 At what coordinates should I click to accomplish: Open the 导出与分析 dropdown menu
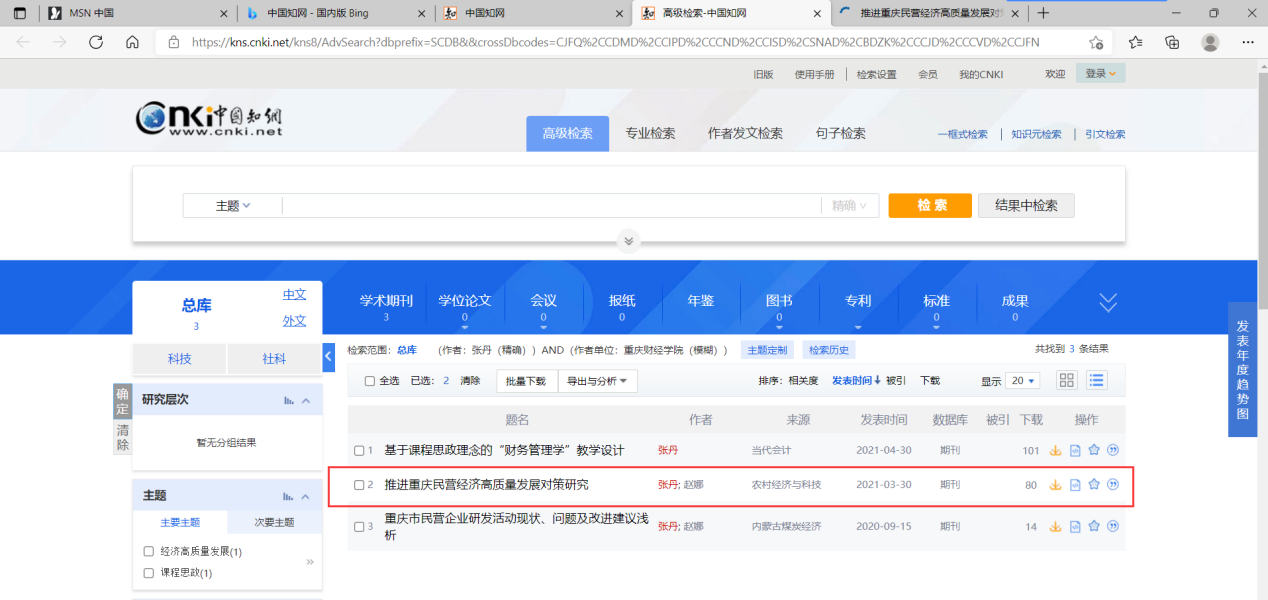(596, 381)
